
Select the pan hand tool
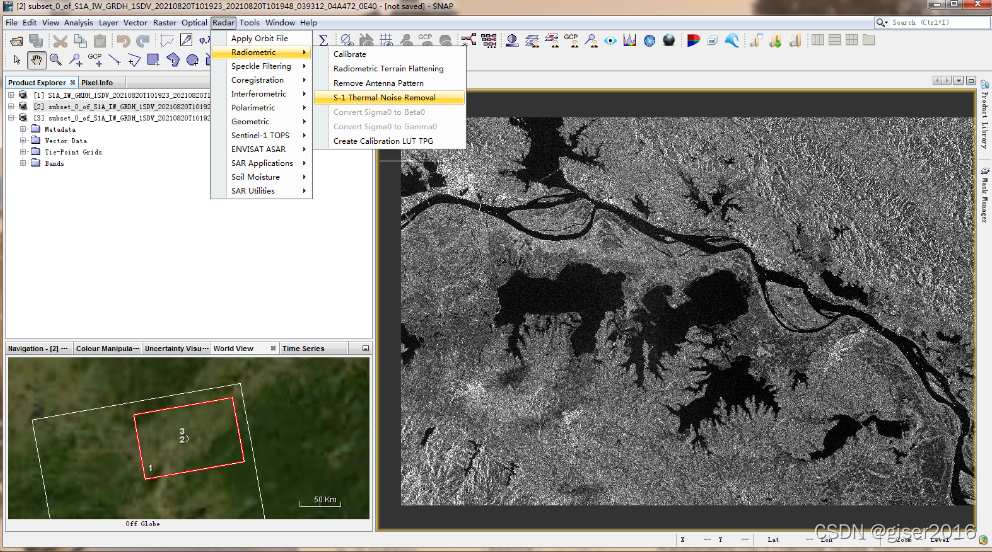pos(37,60)
